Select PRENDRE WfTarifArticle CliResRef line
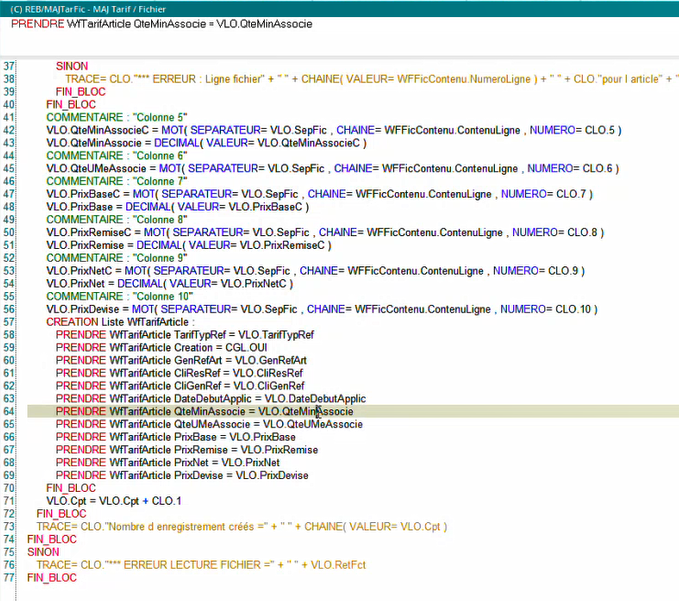The image size is (679, 601). pyautogui.click(x=179, y=373)
